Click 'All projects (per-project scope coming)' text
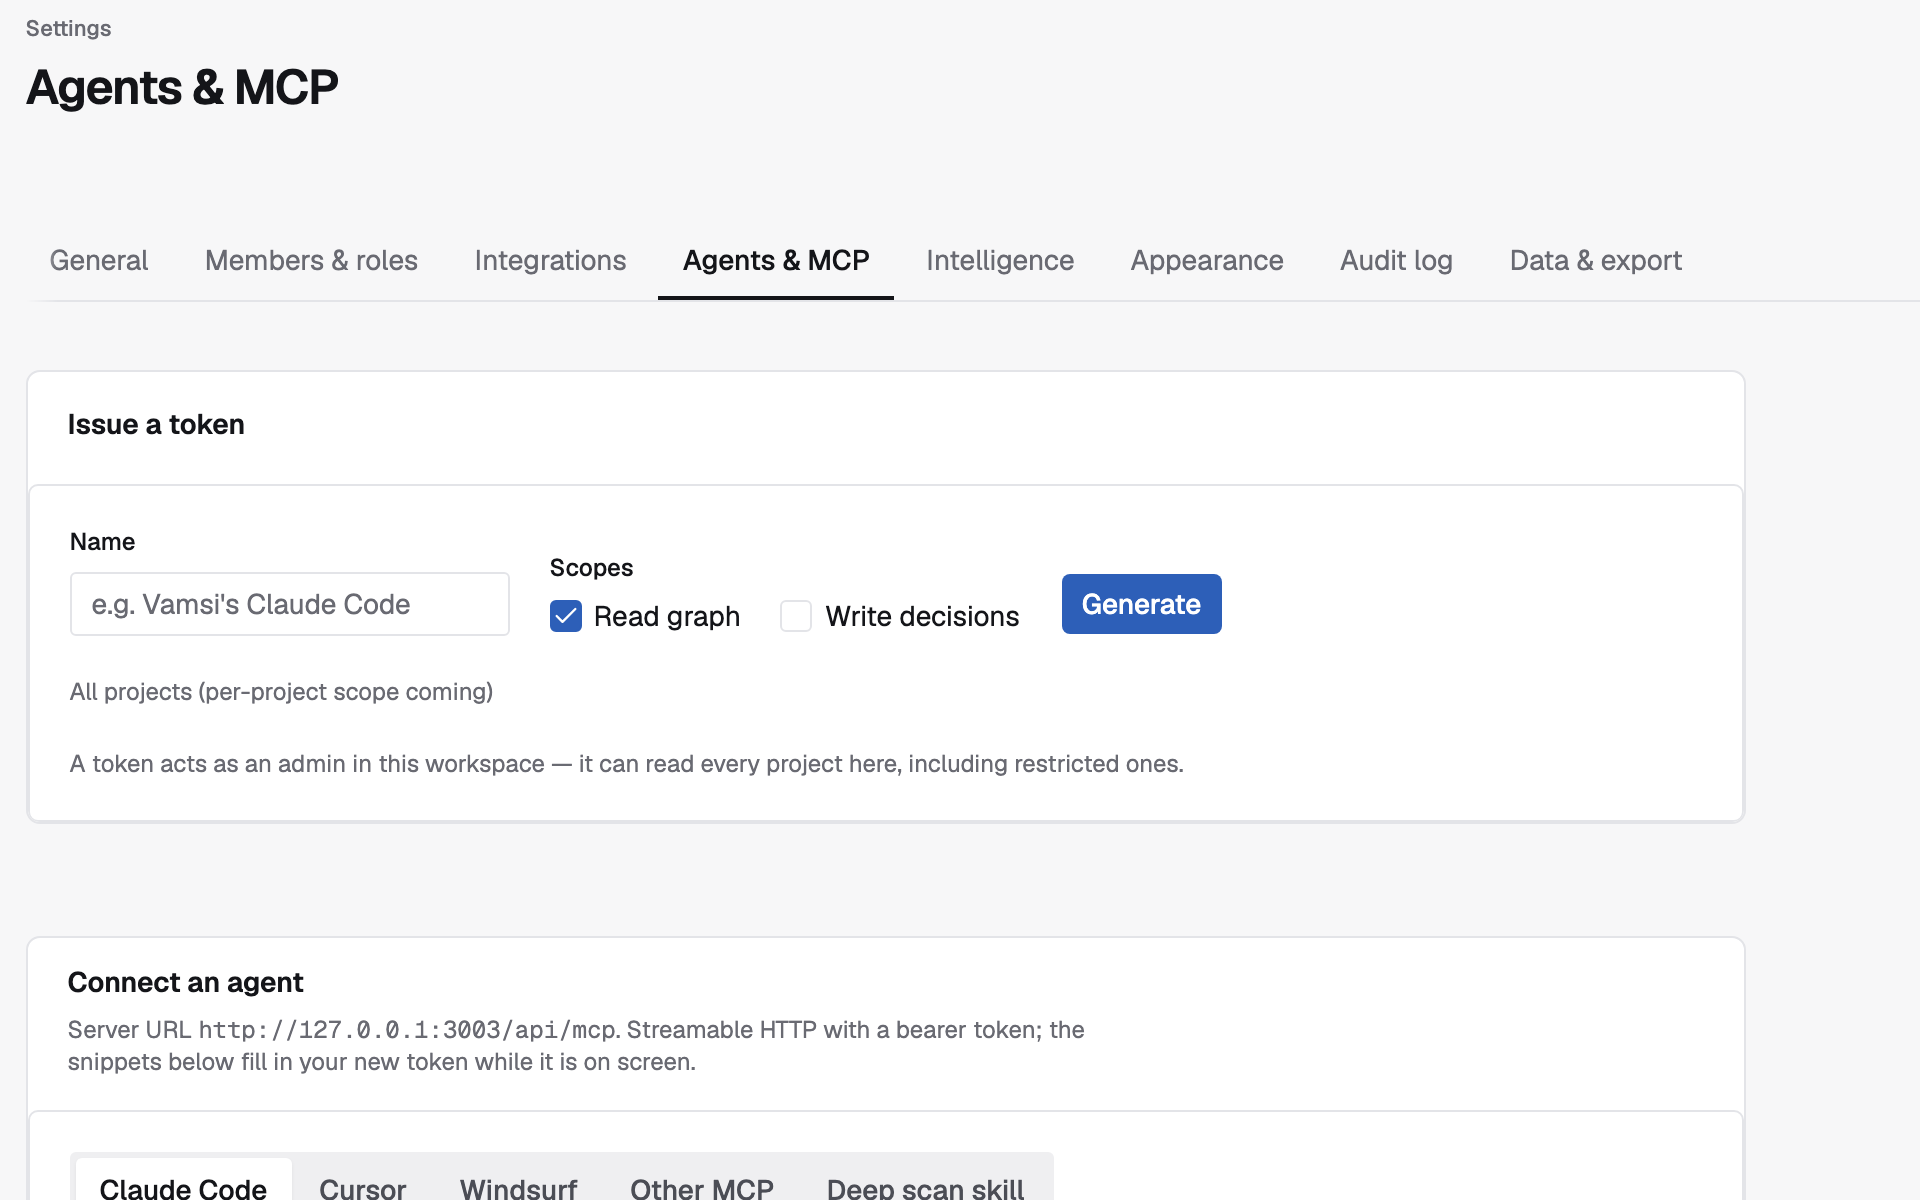This screenshot has width=1920, height=1200. [281, 692]
